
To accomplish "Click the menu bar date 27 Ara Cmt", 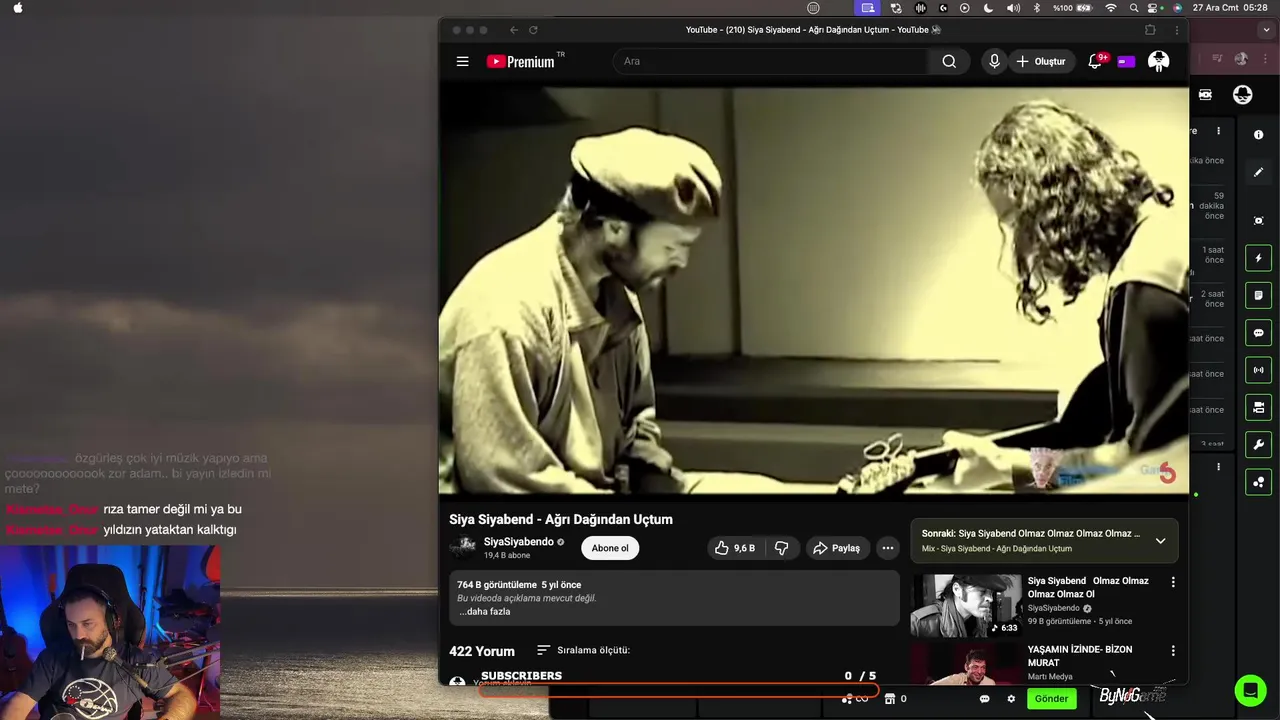I will pyautogui.click(x=1215, y=8).
